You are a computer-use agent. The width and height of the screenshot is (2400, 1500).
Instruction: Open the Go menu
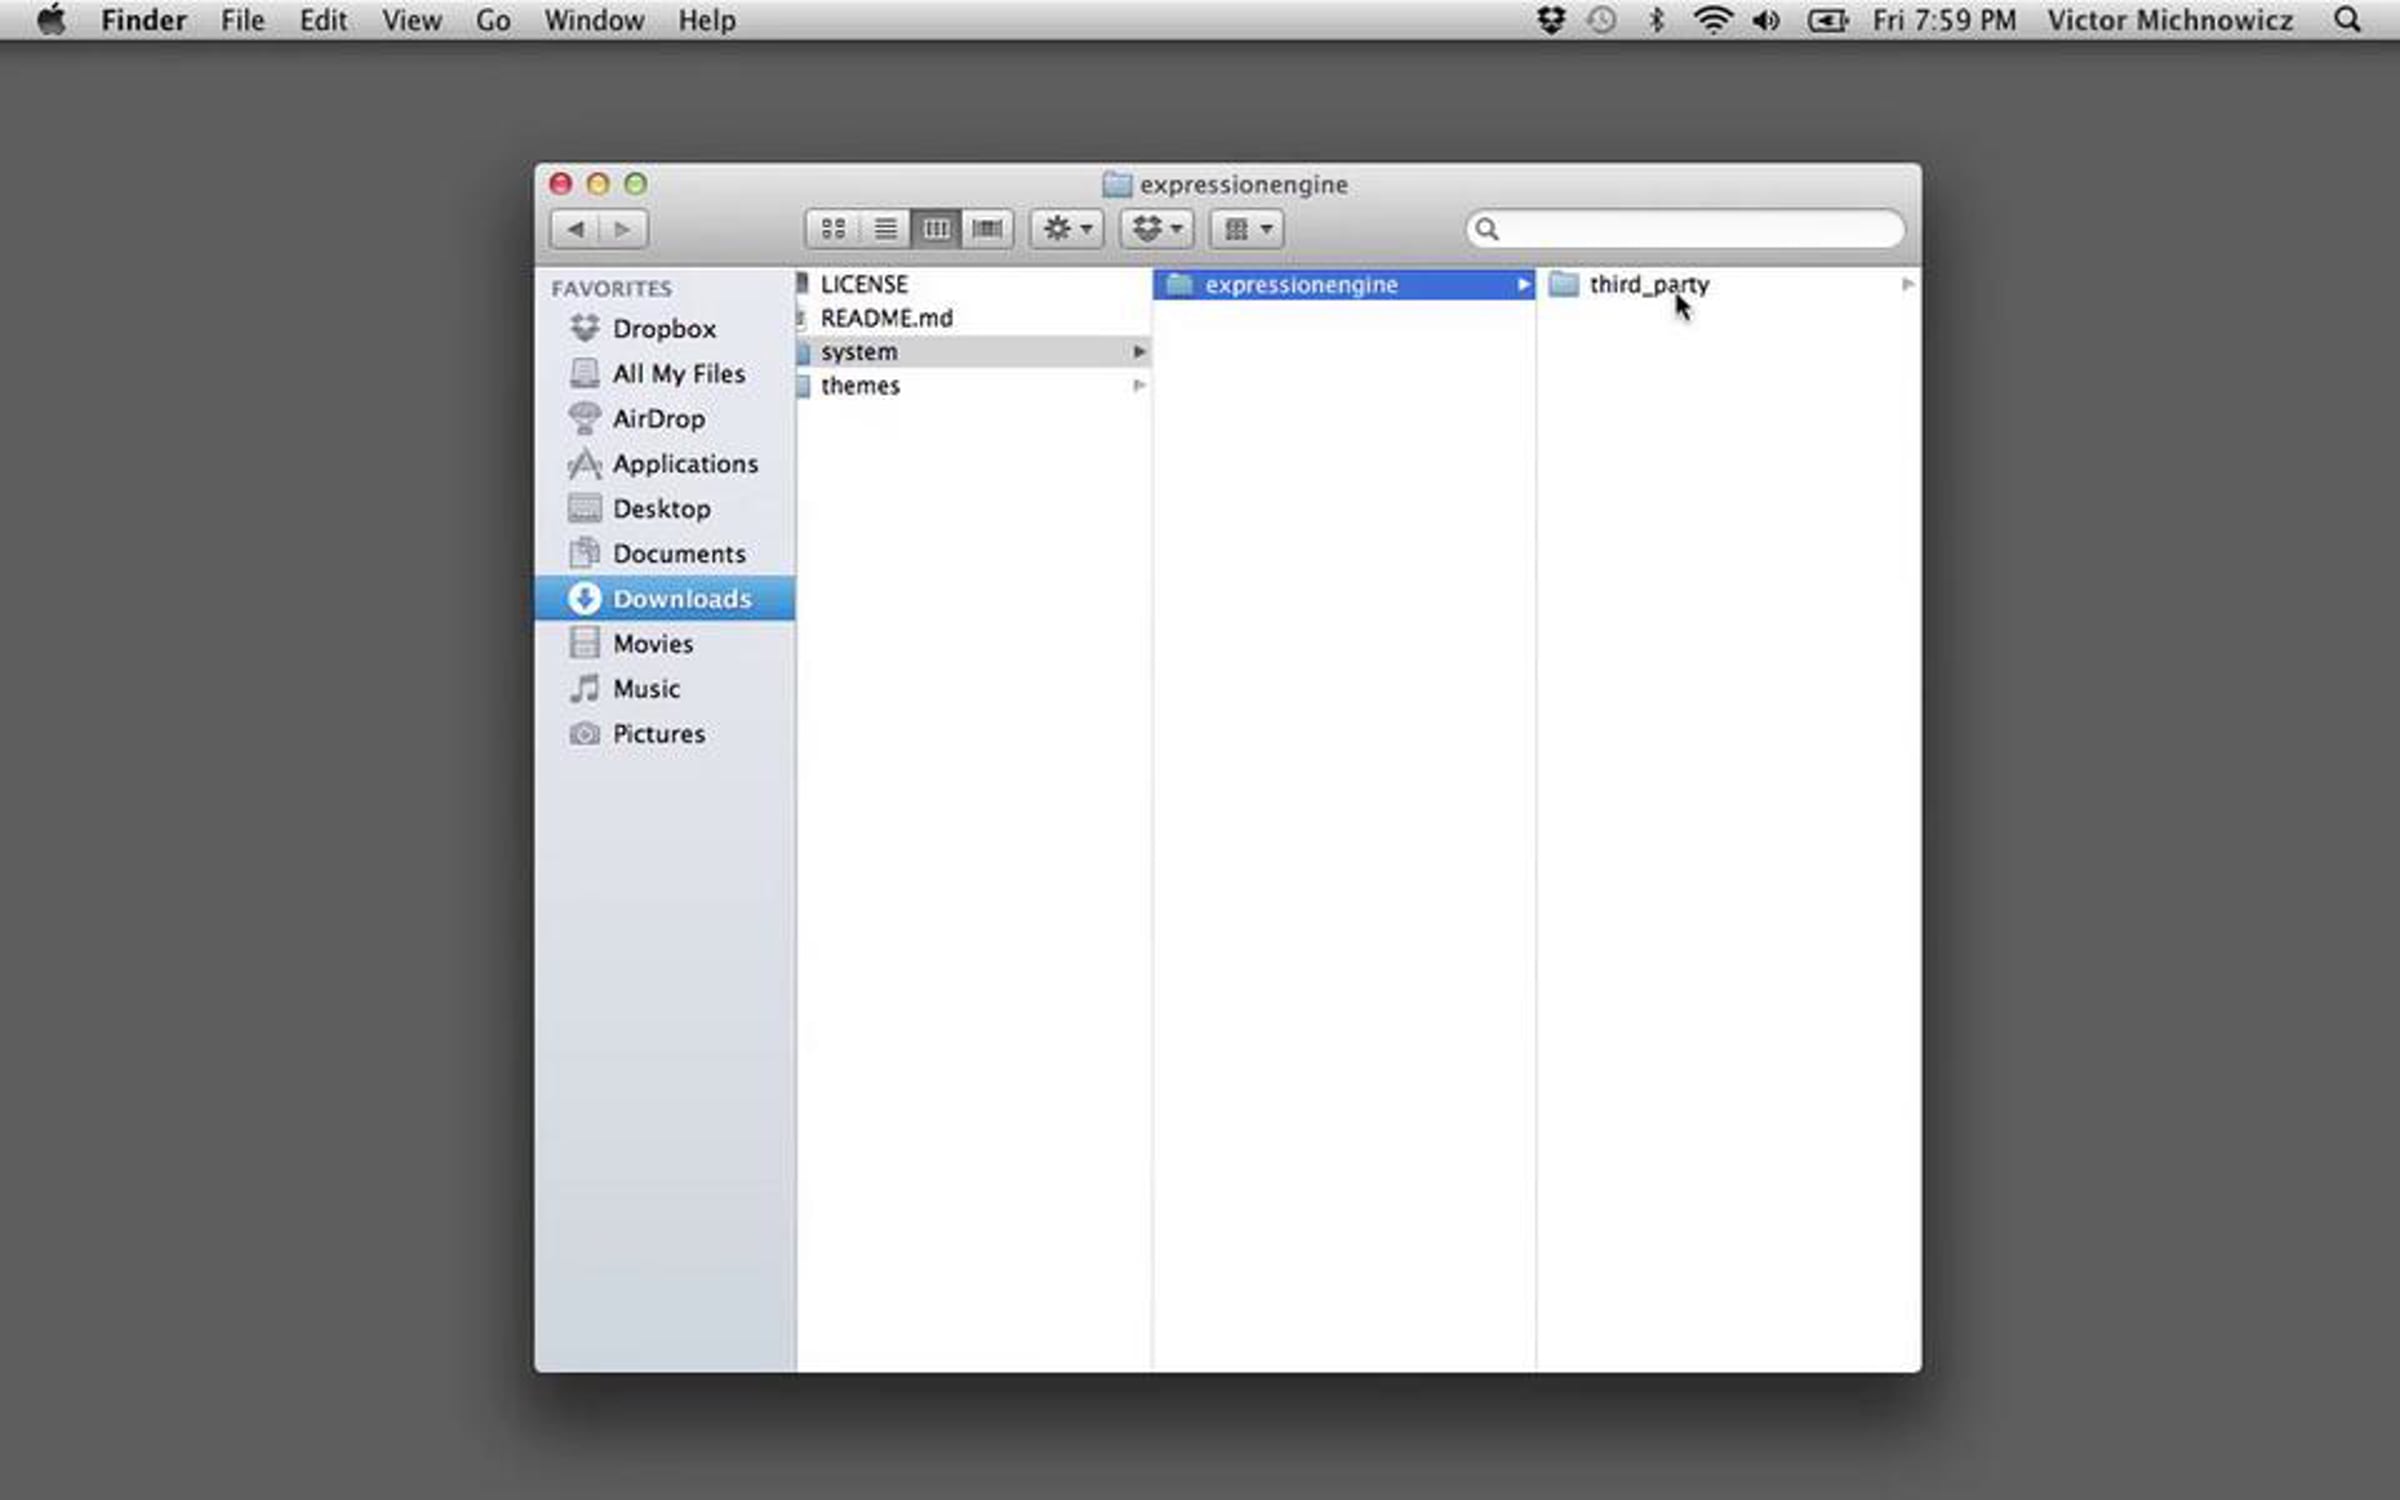[x=493, y=20]
